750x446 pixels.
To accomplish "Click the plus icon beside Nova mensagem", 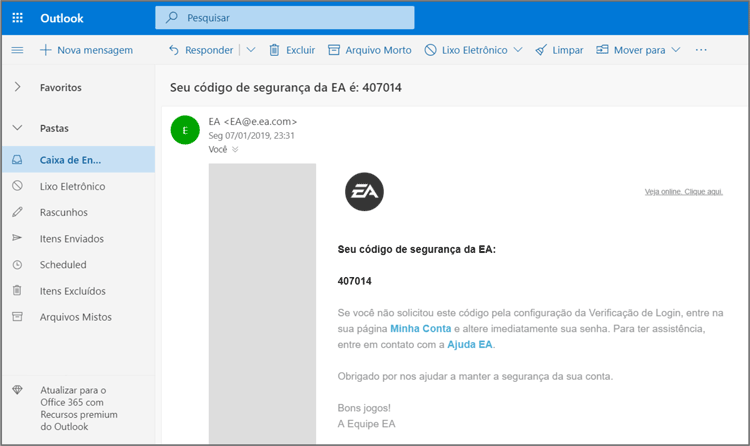I will (45, 50).
